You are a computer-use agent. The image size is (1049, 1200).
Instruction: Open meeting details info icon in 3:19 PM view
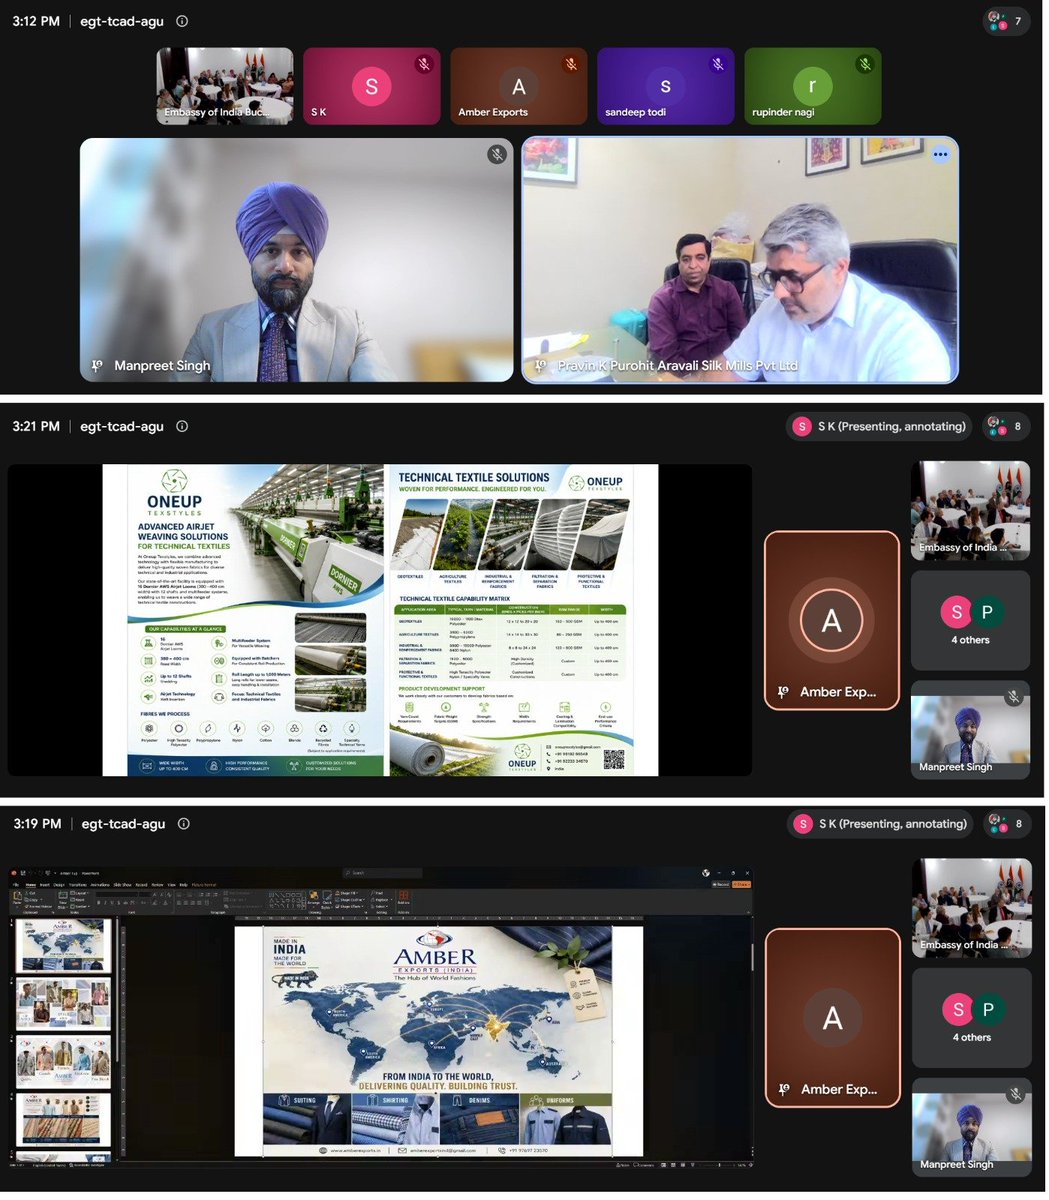(183, 824)
